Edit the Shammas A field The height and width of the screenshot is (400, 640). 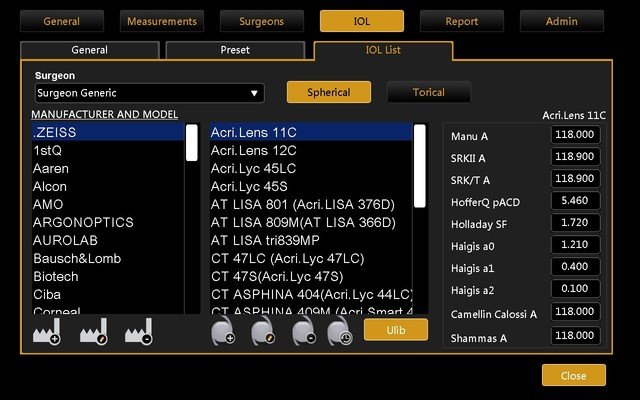[x=575, y=336]
